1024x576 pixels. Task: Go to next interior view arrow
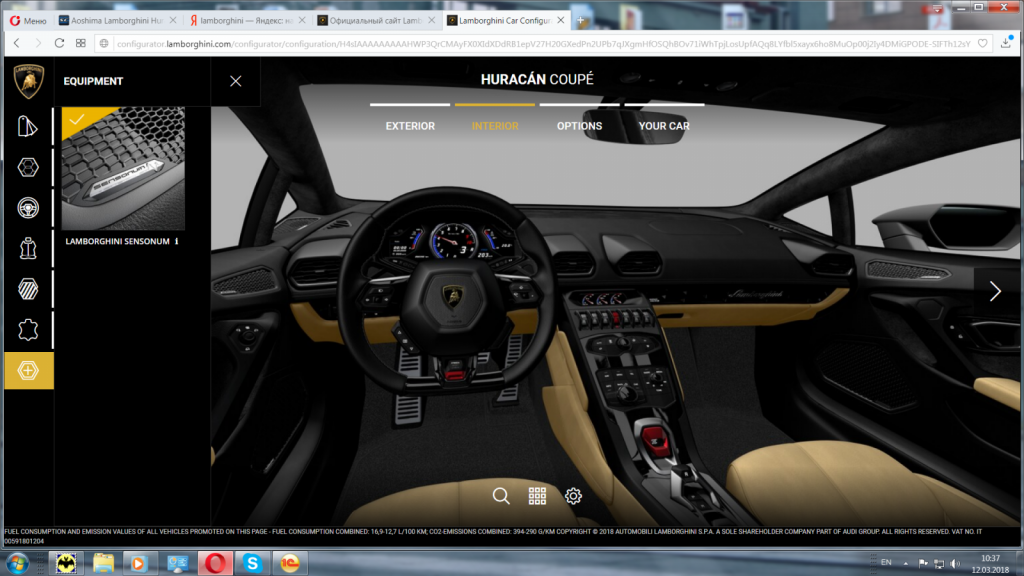995,291
